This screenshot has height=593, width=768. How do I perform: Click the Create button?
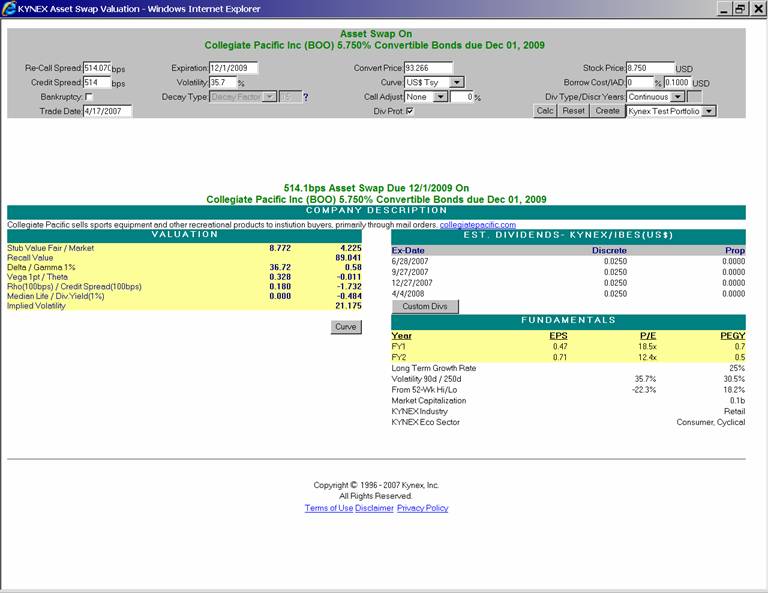point(607,111)
